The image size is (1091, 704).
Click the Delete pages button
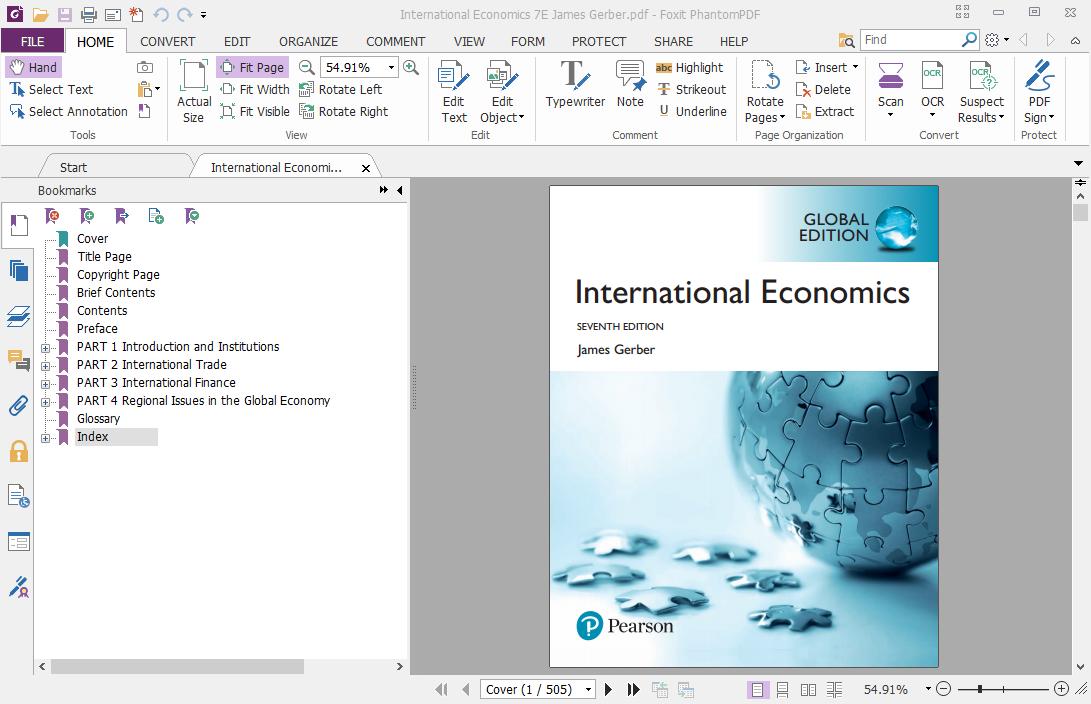823,89
